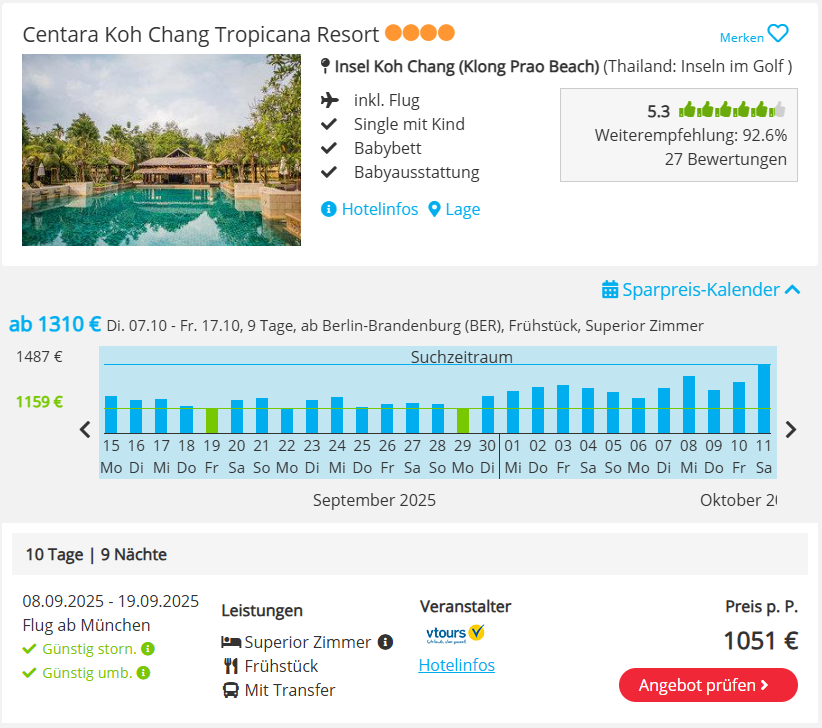
Task: Click the vtours operator logo
Action: coord(455,634)
